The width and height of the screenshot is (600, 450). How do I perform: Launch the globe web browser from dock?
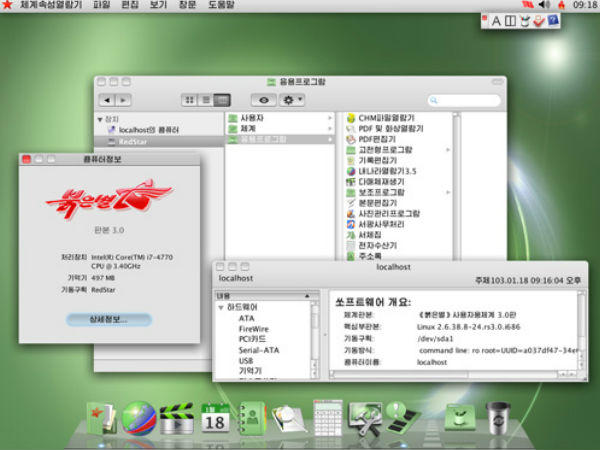click(x=138, y=417)
